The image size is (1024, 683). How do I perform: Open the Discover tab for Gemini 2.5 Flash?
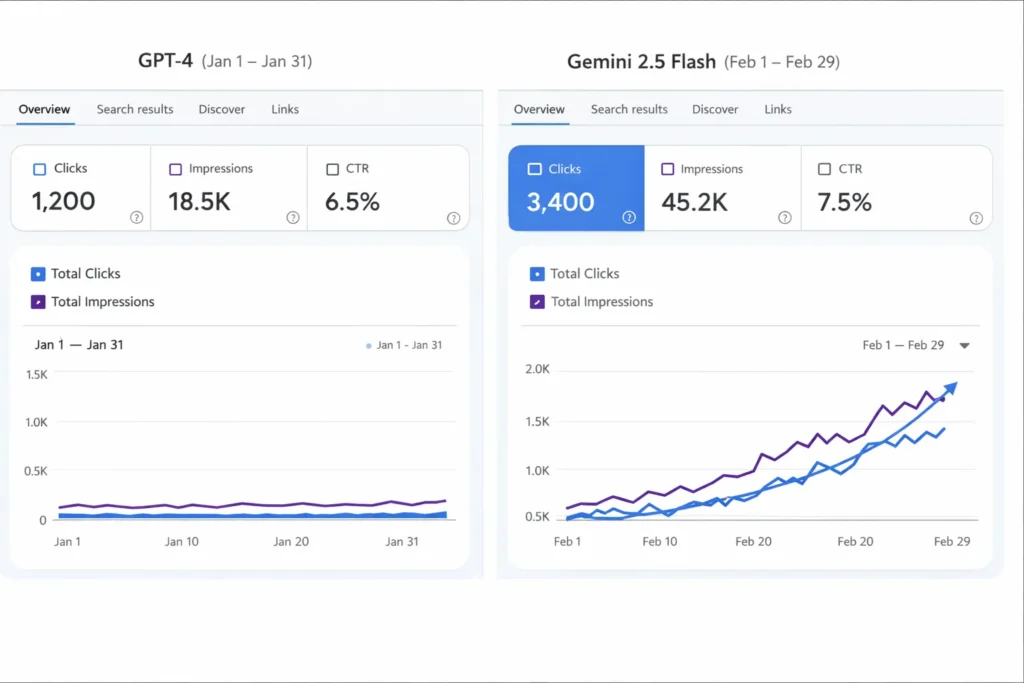(714, 109)
